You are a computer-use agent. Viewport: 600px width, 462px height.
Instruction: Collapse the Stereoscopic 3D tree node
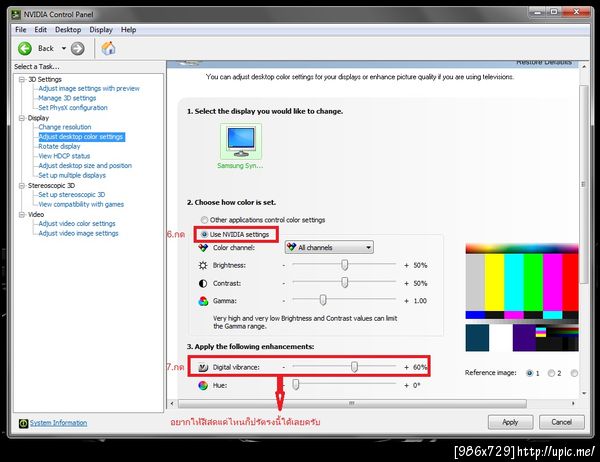coord(22,186)
